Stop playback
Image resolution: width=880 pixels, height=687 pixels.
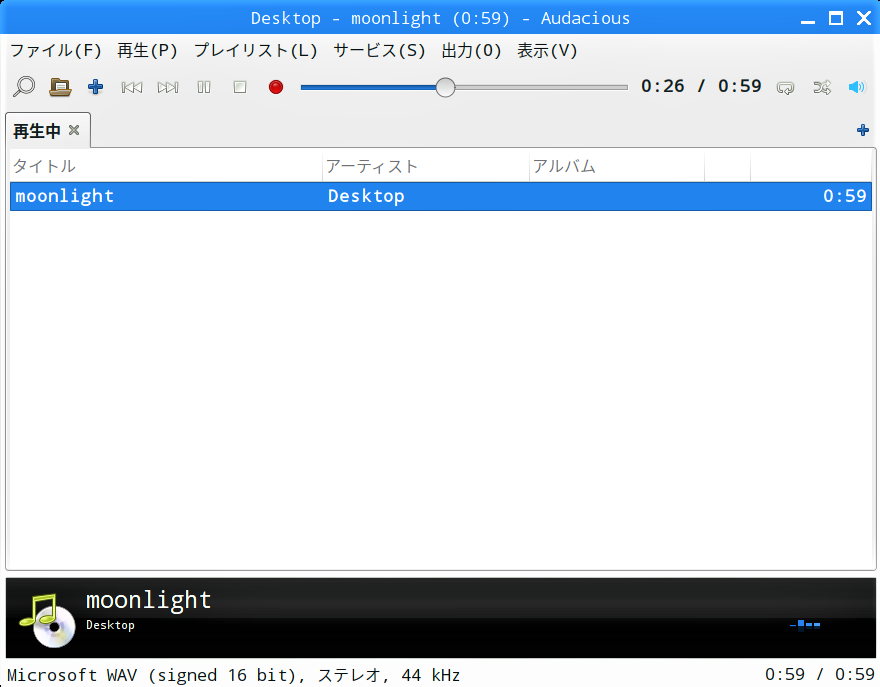click(240, 87)
